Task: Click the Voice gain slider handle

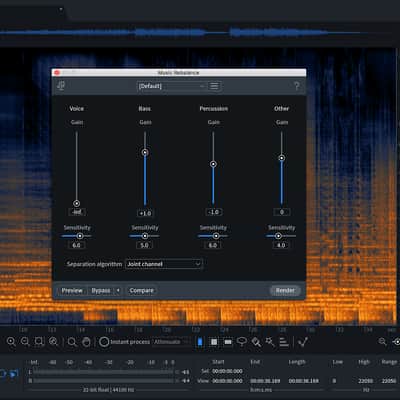Action: [x=77, y=203]
